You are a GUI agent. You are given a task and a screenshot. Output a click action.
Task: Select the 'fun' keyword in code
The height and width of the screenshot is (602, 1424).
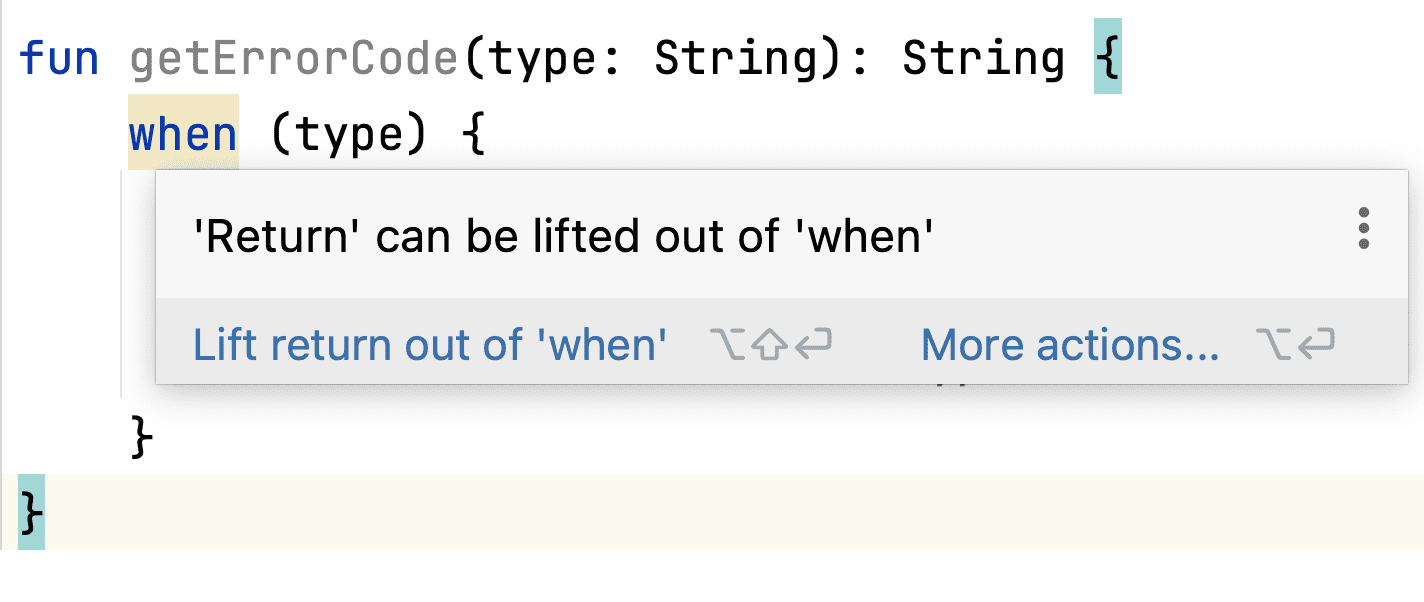[58, 58]
